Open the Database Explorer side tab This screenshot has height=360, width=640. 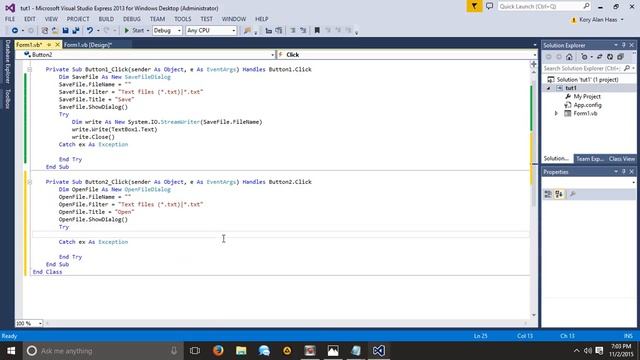tap(7, 62)
